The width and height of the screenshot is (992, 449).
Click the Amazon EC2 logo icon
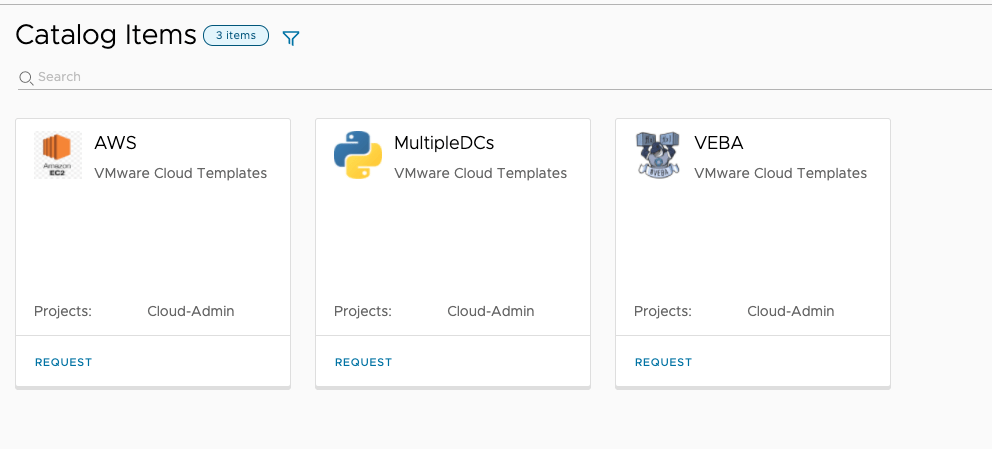tap(57, 155)
